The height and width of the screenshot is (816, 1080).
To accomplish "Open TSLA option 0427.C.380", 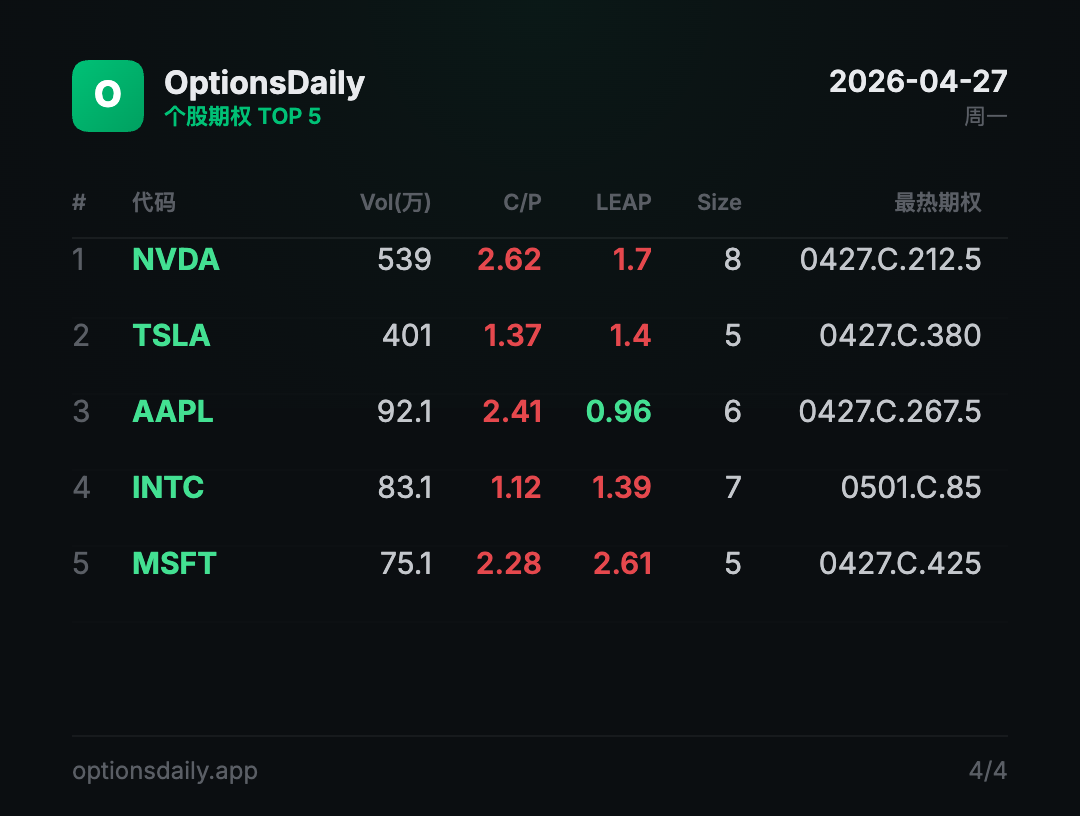I will point(900,336).
